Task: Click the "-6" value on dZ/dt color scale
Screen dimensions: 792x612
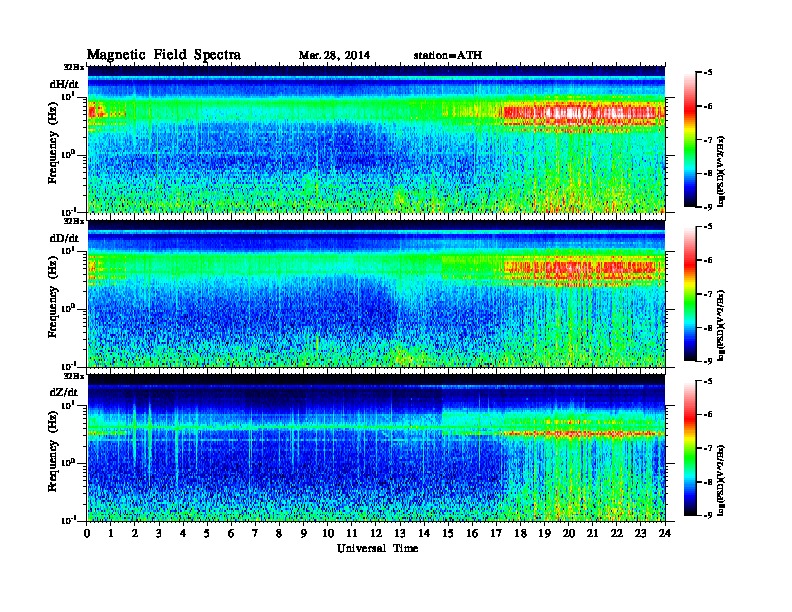Action: pos(708,414)
